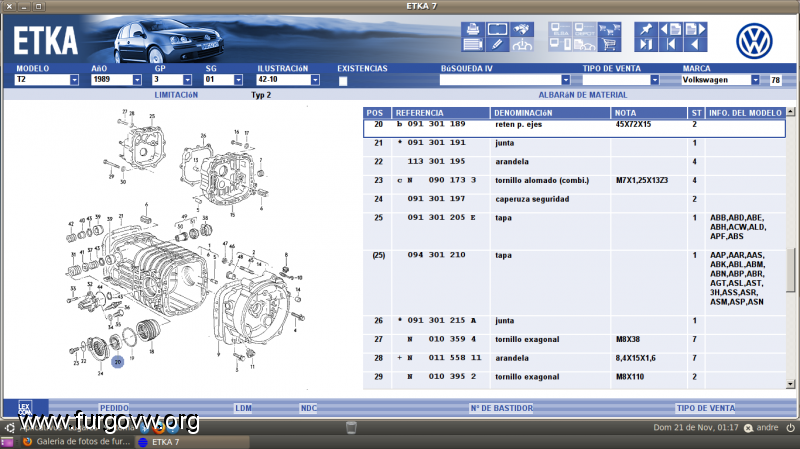
Task: Click PEDIDO in the bottom bar
Action: tap(114, 408)
